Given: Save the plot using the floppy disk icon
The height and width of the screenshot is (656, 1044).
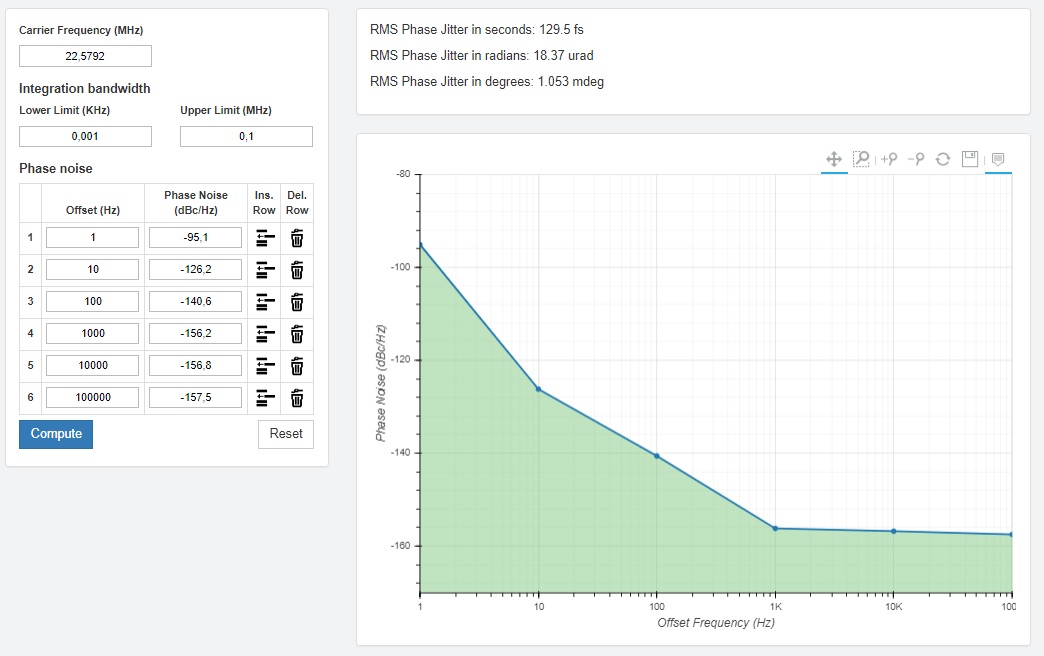Looking at the screenshot, I should [970, 159].
